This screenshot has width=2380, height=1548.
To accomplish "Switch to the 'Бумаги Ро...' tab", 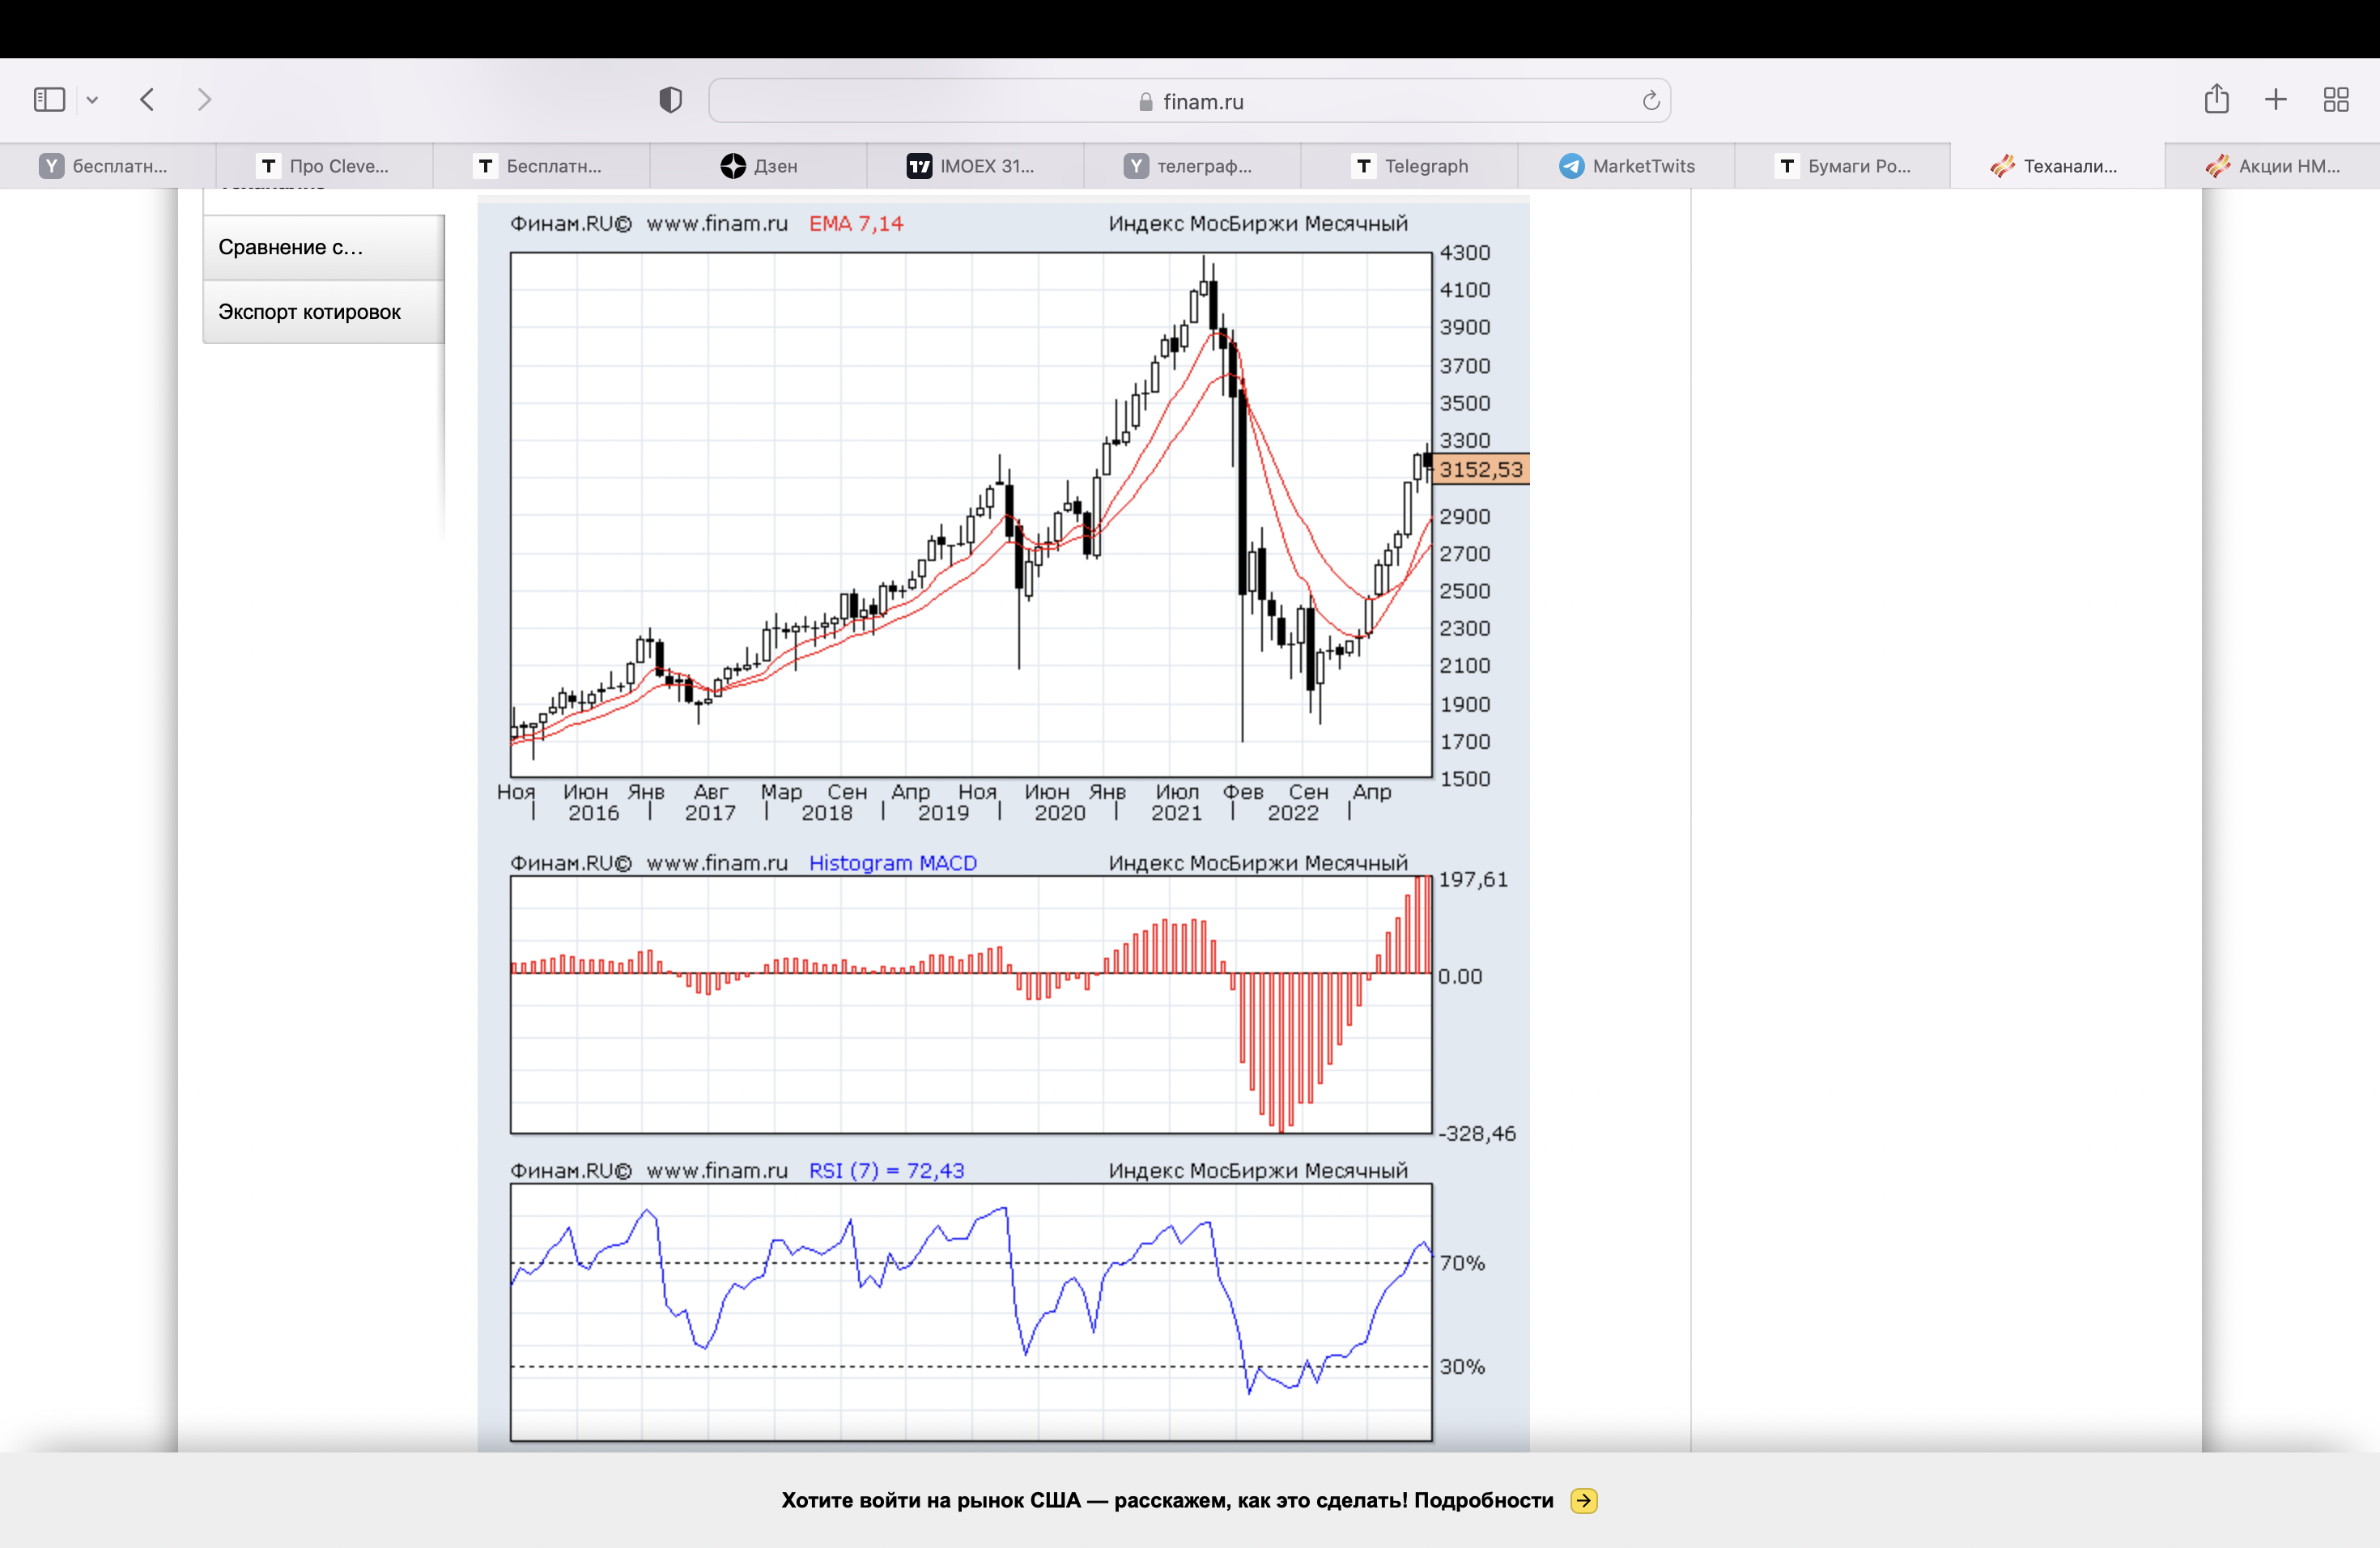I will click(x=1842, y=166).
